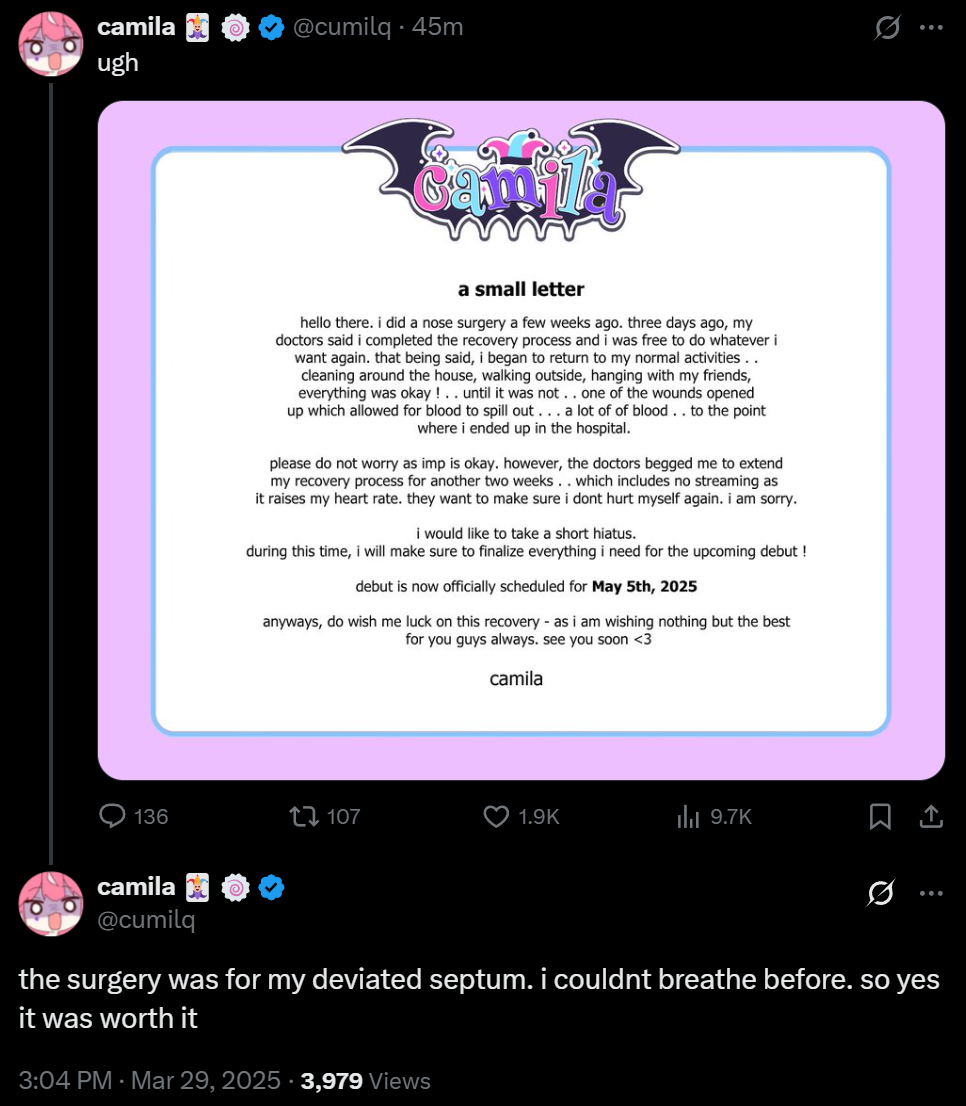Expand three-dot menu on the top tweet
Image resolution: width=966 pixels, height=1106 pixels.
pos(931,28)
